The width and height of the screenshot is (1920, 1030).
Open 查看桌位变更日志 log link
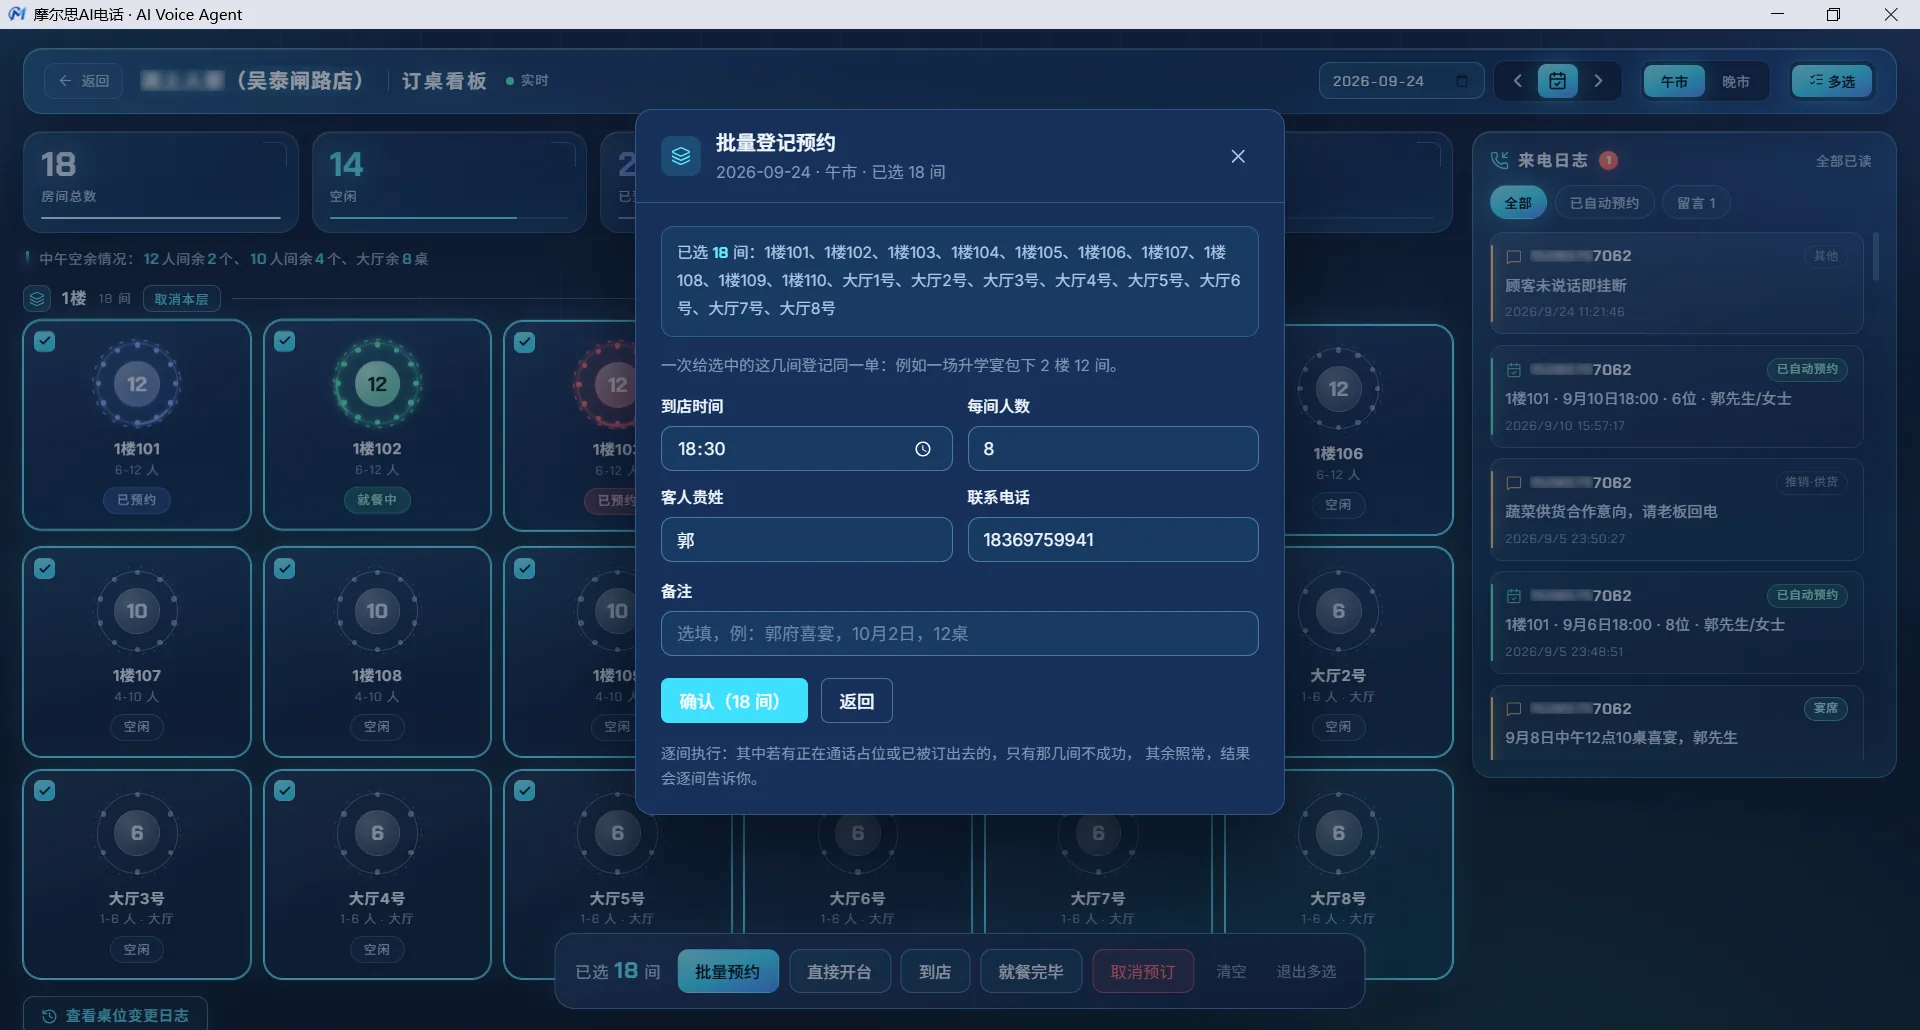(x=116, y=1015)
